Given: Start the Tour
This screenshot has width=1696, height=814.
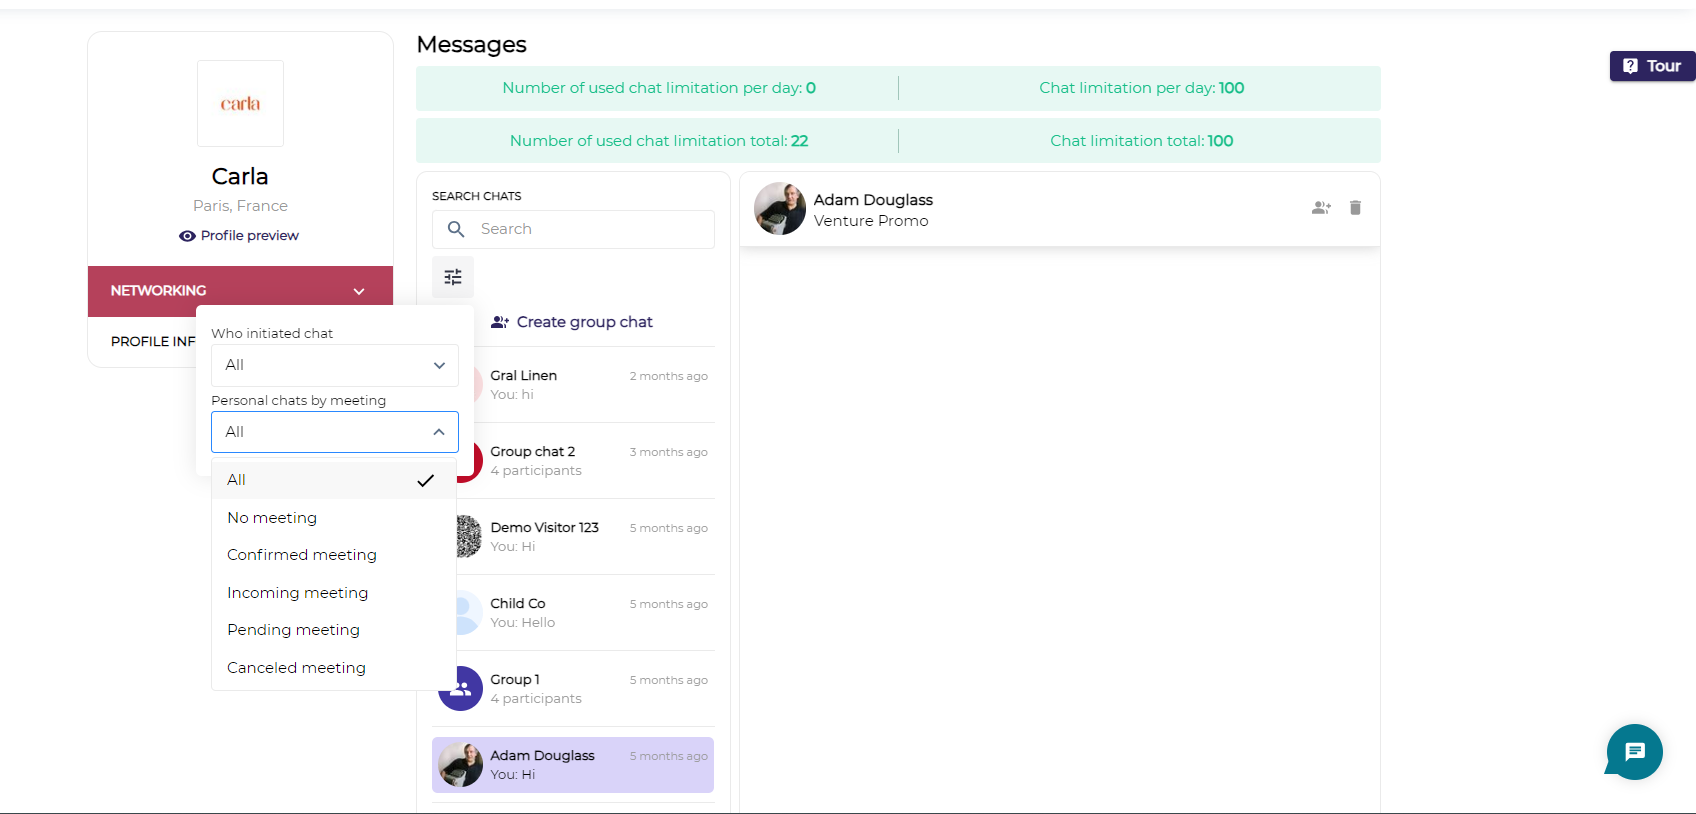Looking at the screenshot, I should [x=1652, y=66].
